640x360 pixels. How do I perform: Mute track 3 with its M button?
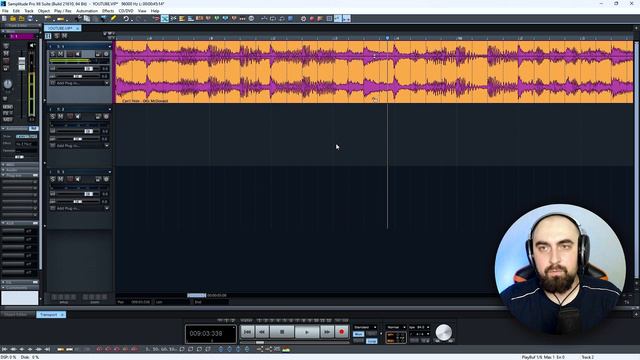60,179
